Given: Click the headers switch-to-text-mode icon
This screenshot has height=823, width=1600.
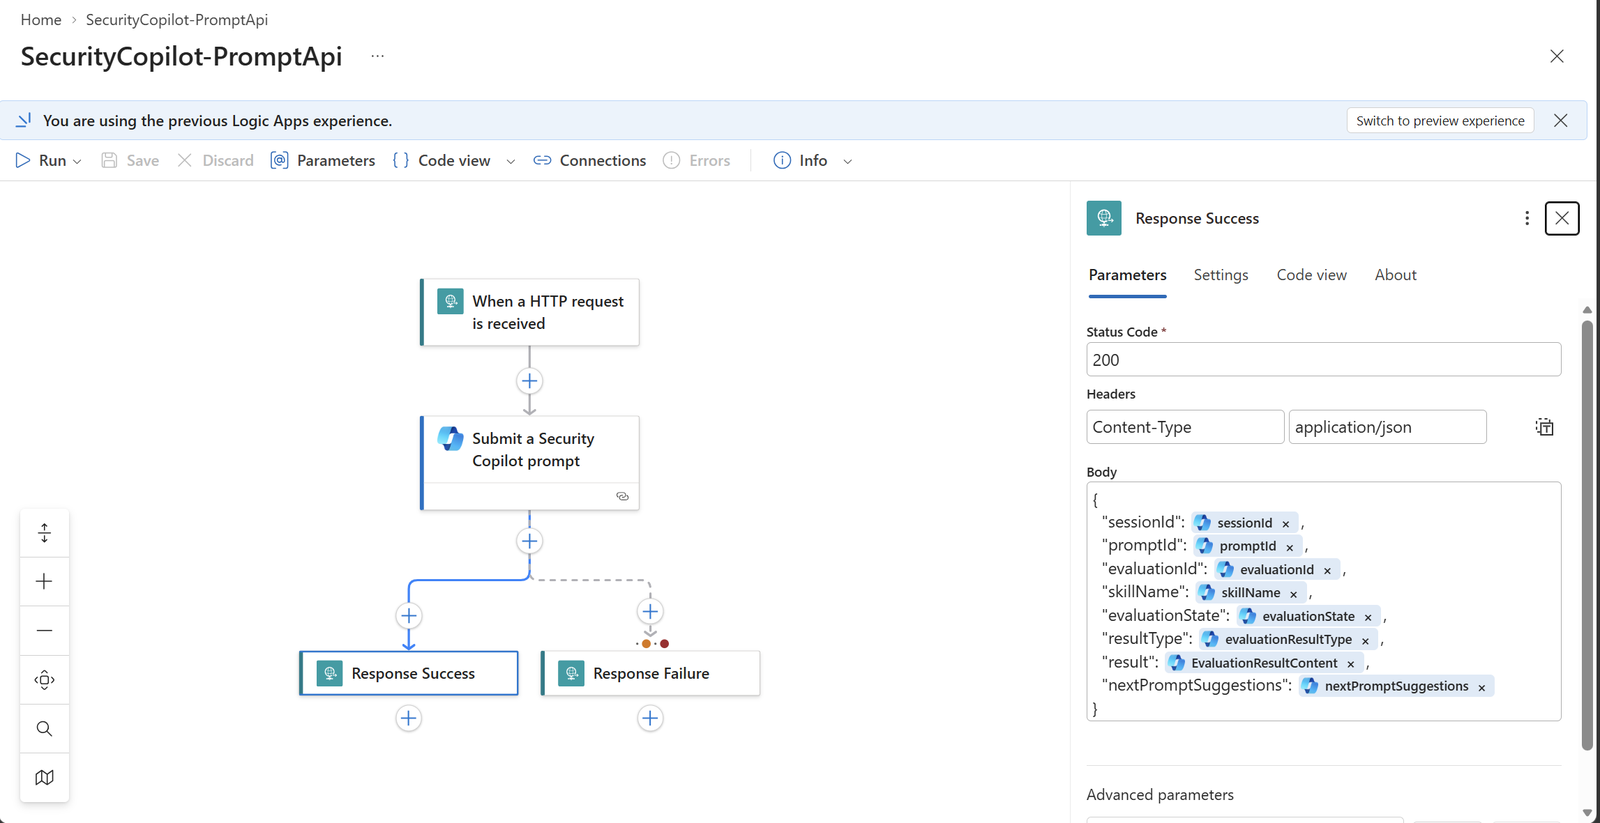Looking at the screenshot, I should (1545, 427).
